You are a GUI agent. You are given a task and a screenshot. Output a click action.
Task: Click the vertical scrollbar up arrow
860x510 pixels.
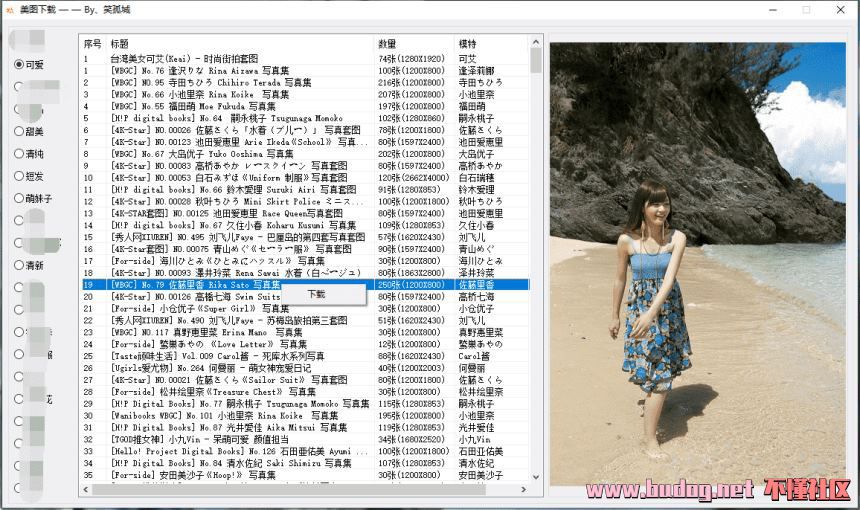tap(535, 43)
